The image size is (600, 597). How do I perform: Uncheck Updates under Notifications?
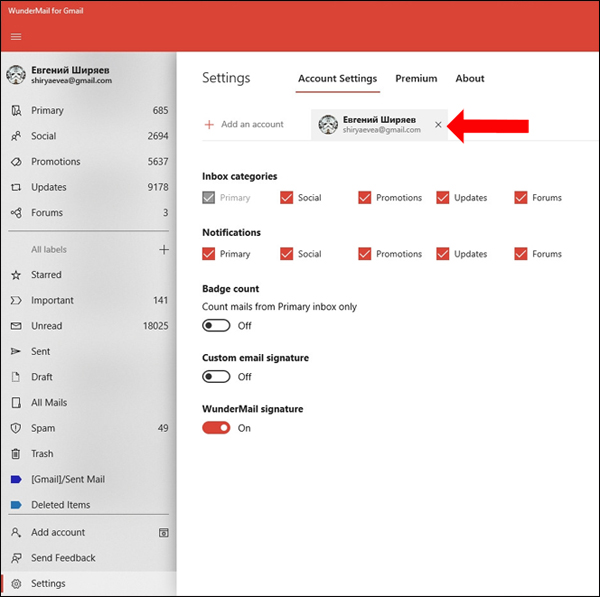coord(442,254)
